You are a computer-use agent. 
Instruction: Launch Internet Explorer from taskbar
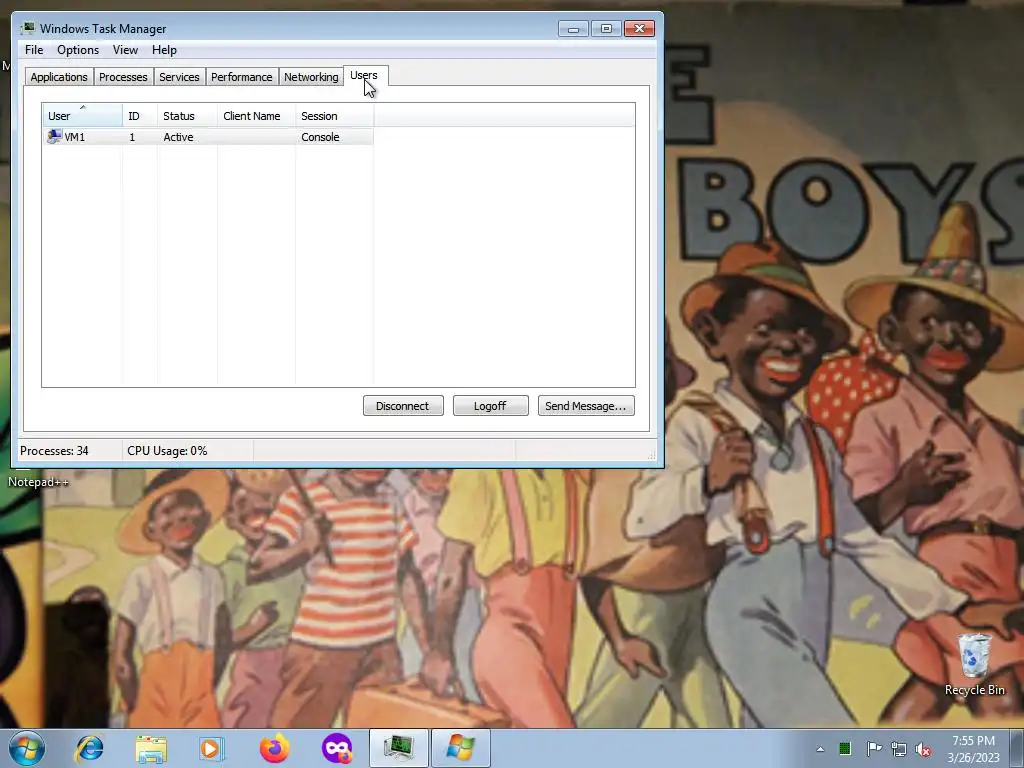(89, 748)
